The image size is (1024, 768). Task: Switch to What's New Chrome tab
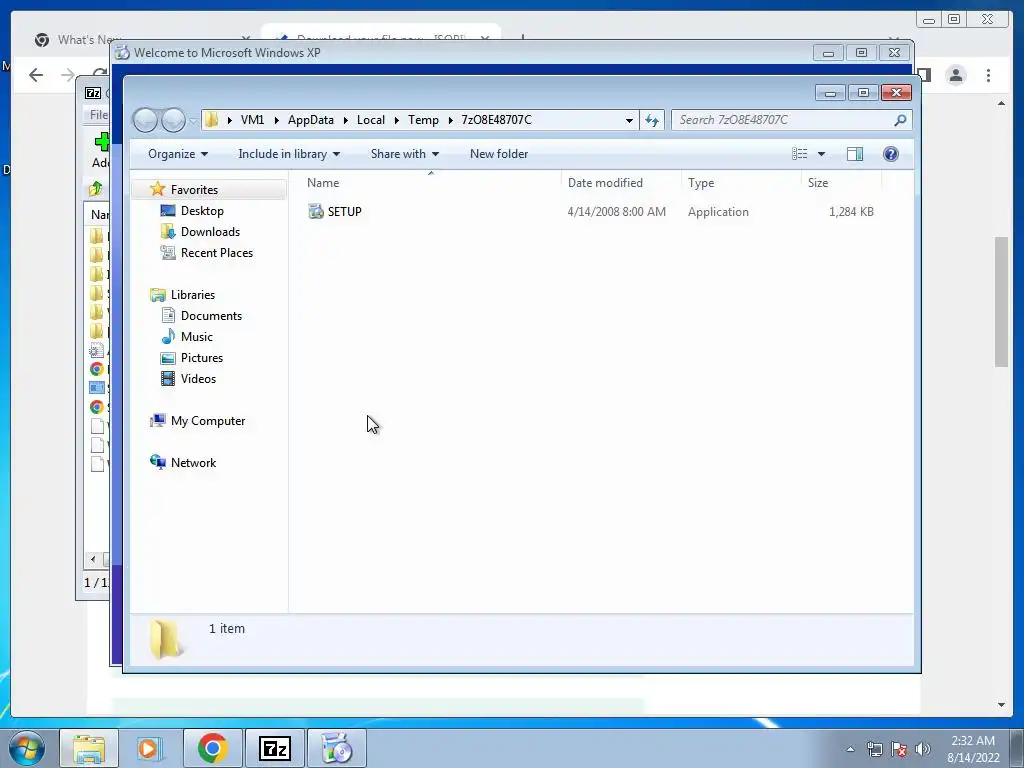(89, 40)
